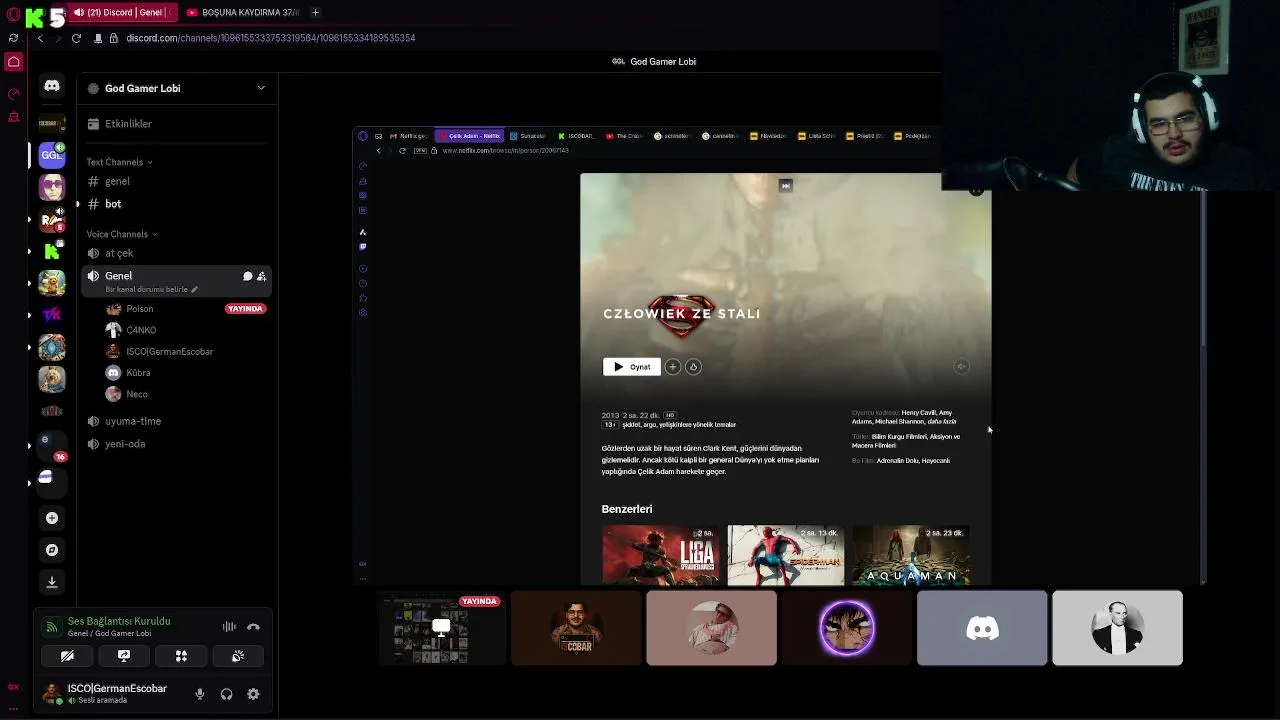The height and width of the screenshot is (720, 1280).
Task: View site security lock icon
Action: [114, 38]
